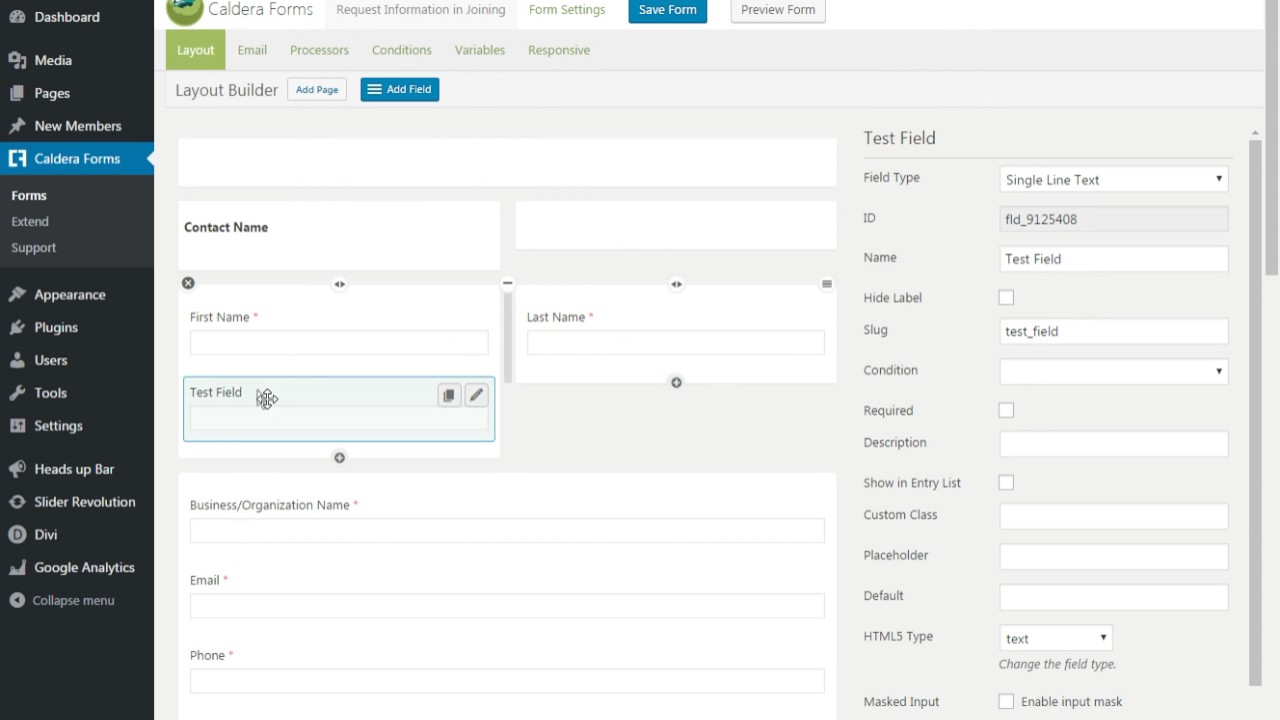This screenshot has height=720, width=1280.
Task: Click the Appearance brush icon
Action: click(x=17, y=294)
